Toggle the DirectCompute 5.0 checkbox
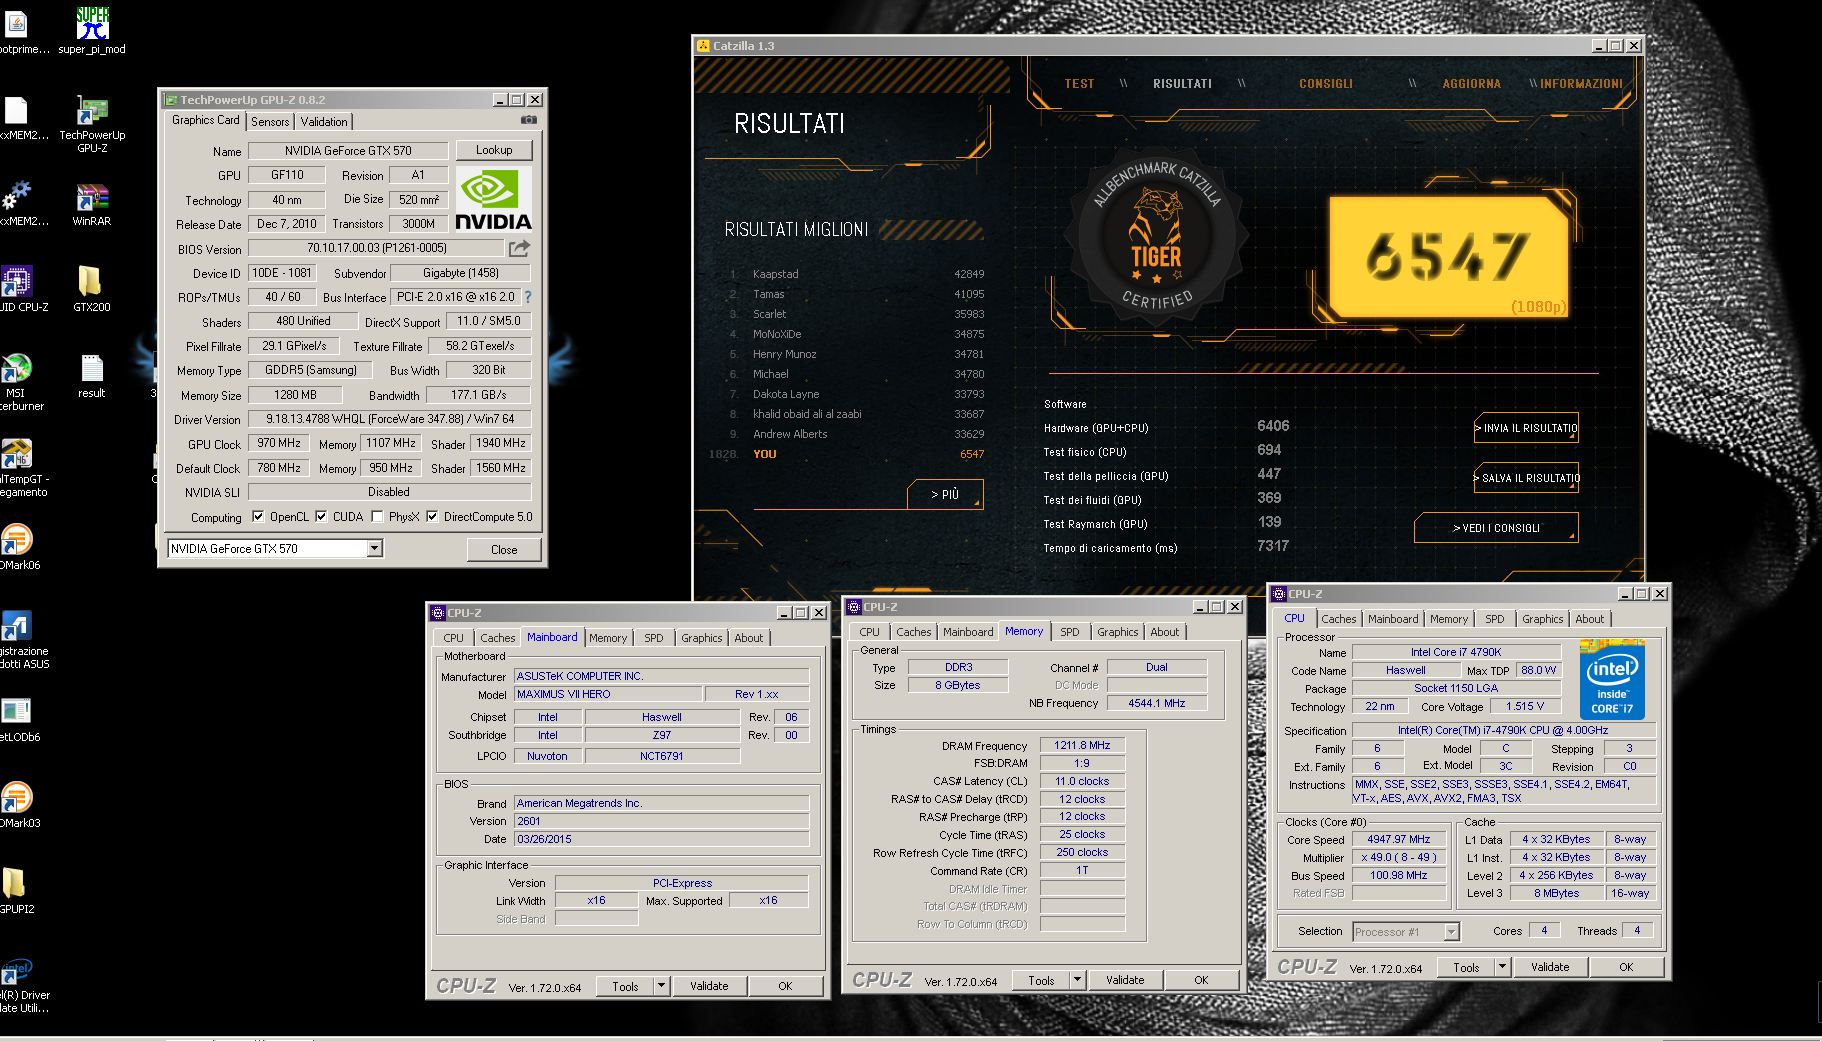1822x1041 pixels. click(x=432, y=517)
